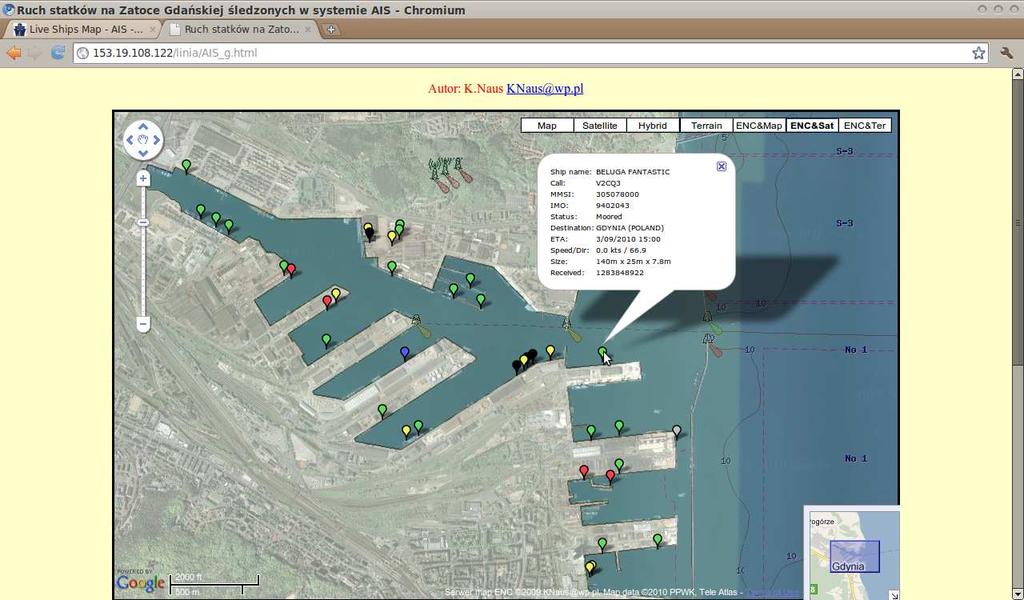The image size is (1024, 600).
Task: Bookmark this page with the star icon
Action: pos(978,53)
